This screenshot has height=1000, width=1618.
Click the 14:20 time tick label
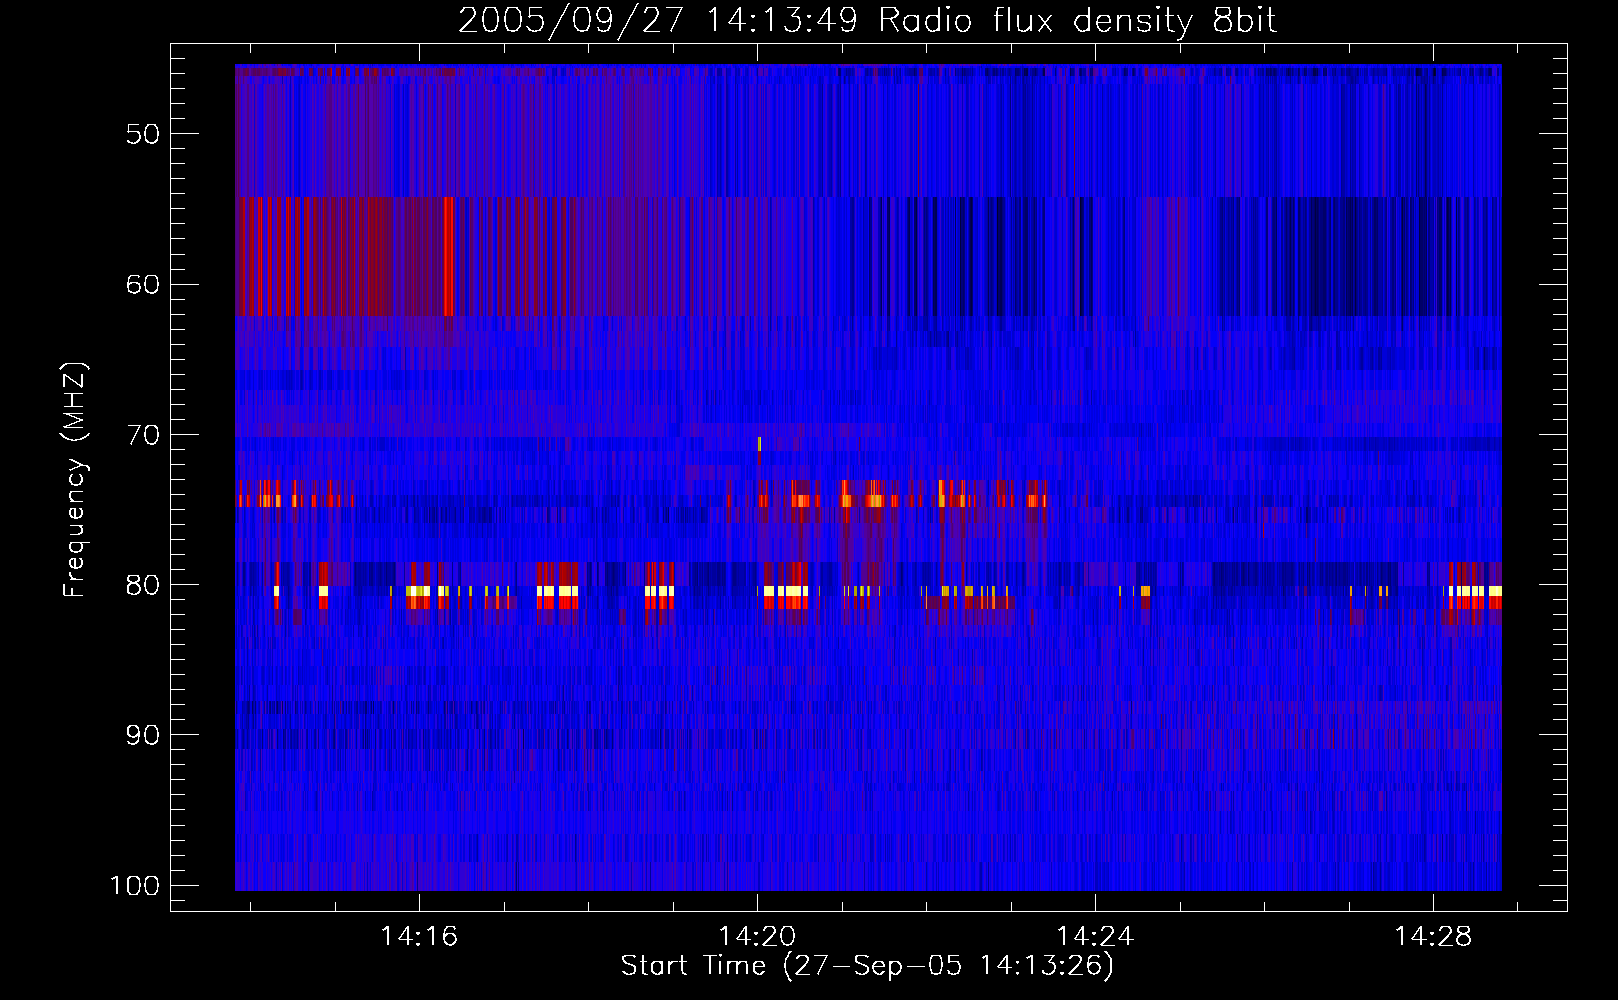[x=757, y=936]
